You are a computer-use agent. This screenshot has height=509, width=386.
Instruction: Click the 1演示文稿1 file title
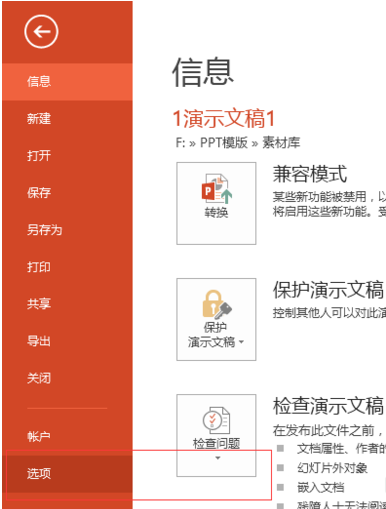(224, 119)
